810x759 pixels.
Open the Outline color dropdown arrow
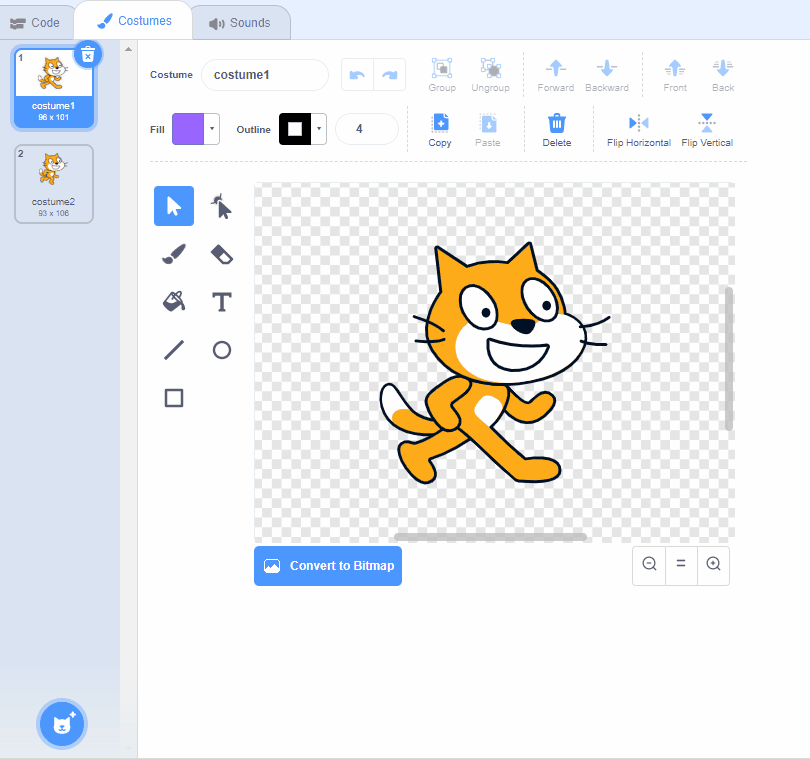pos(319,129)
